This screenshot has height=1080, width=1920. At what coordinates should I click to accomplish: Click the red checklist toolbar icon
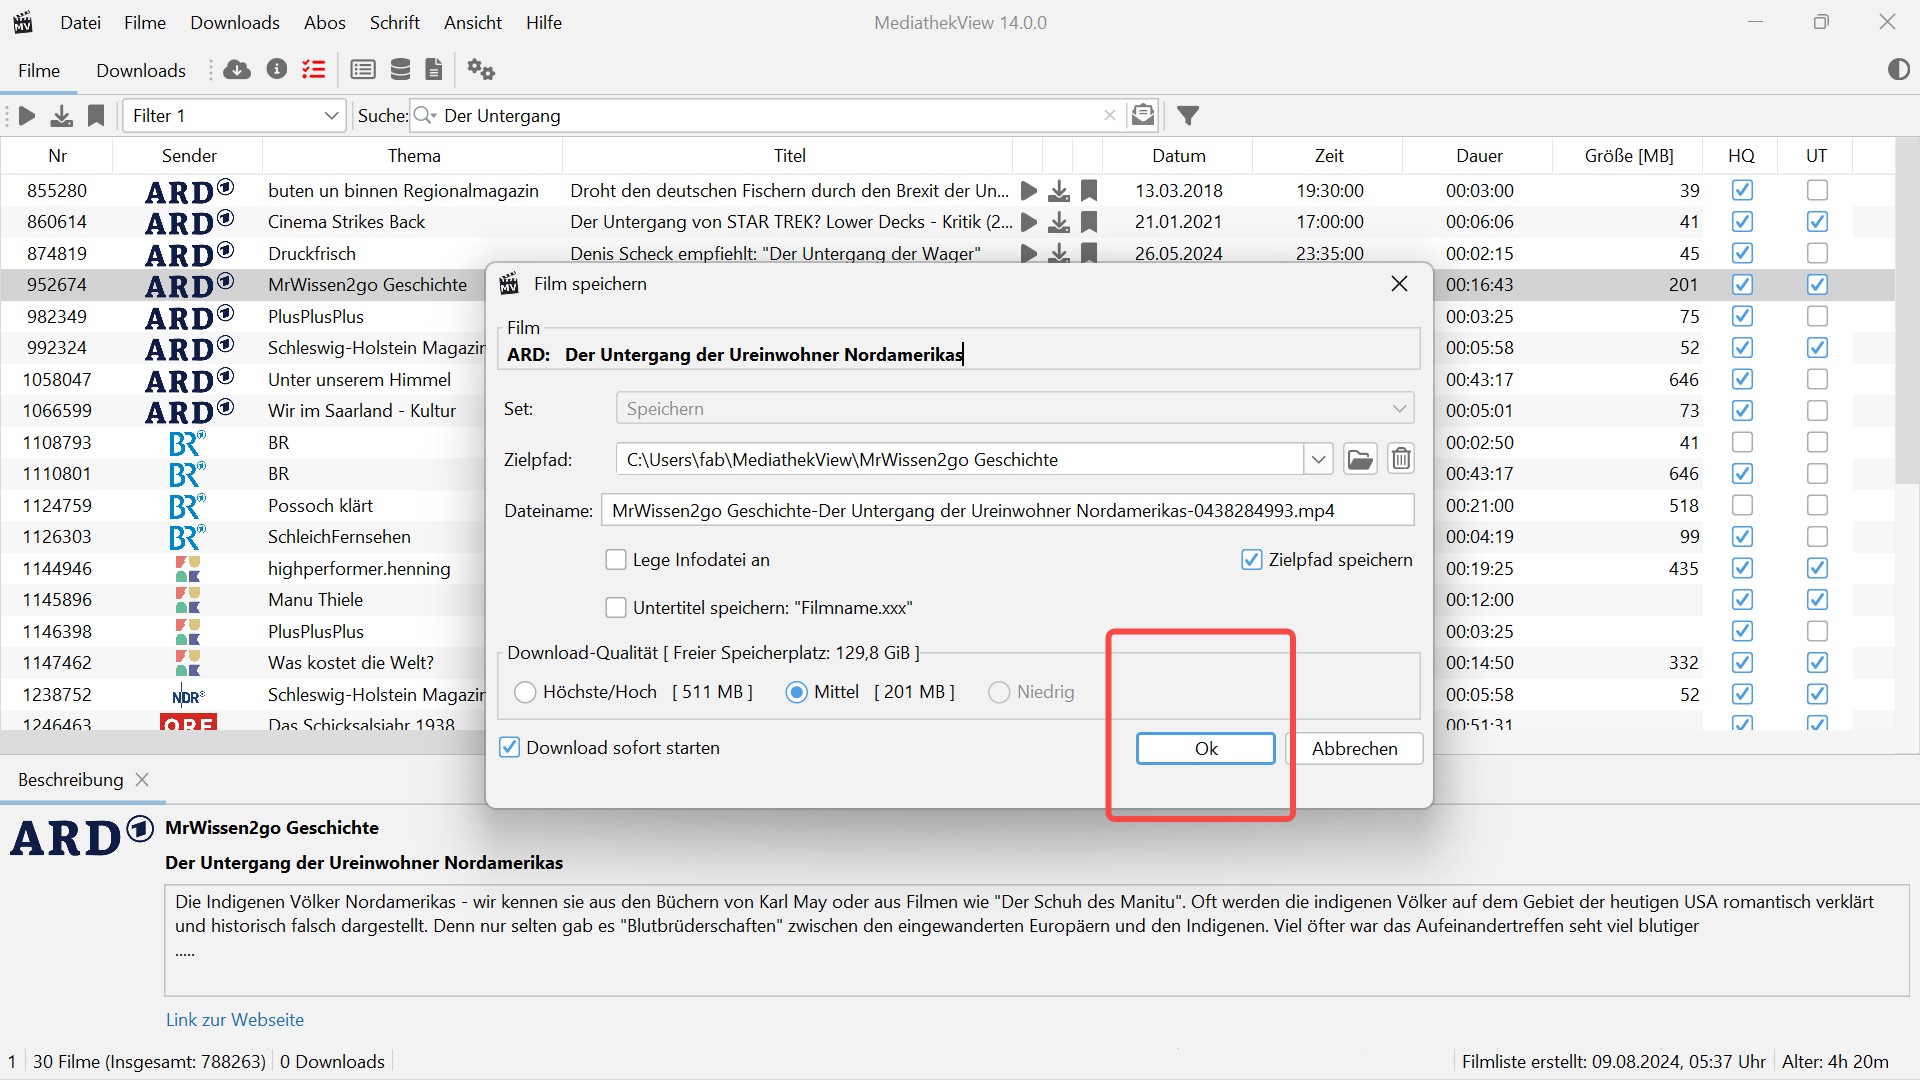[314, 69]
